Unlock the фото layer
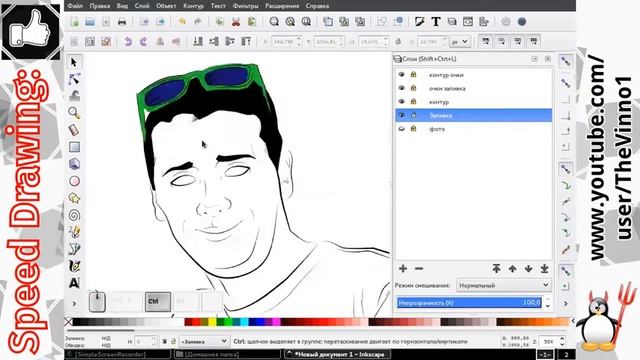The width and height of the screenshot is (640, 360). coord(413,129)
